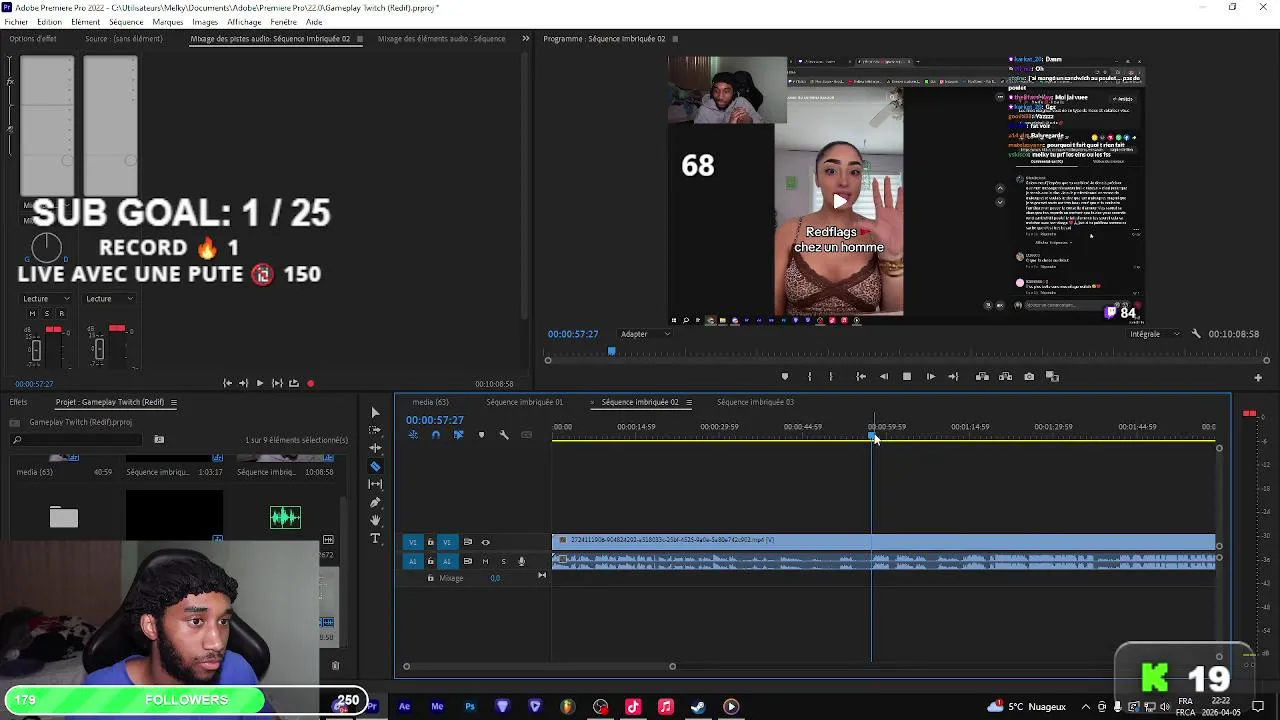Viewport: 1280px width, 720px height.
Task: Go to In point in Program monitor
Action: [861, 377]
